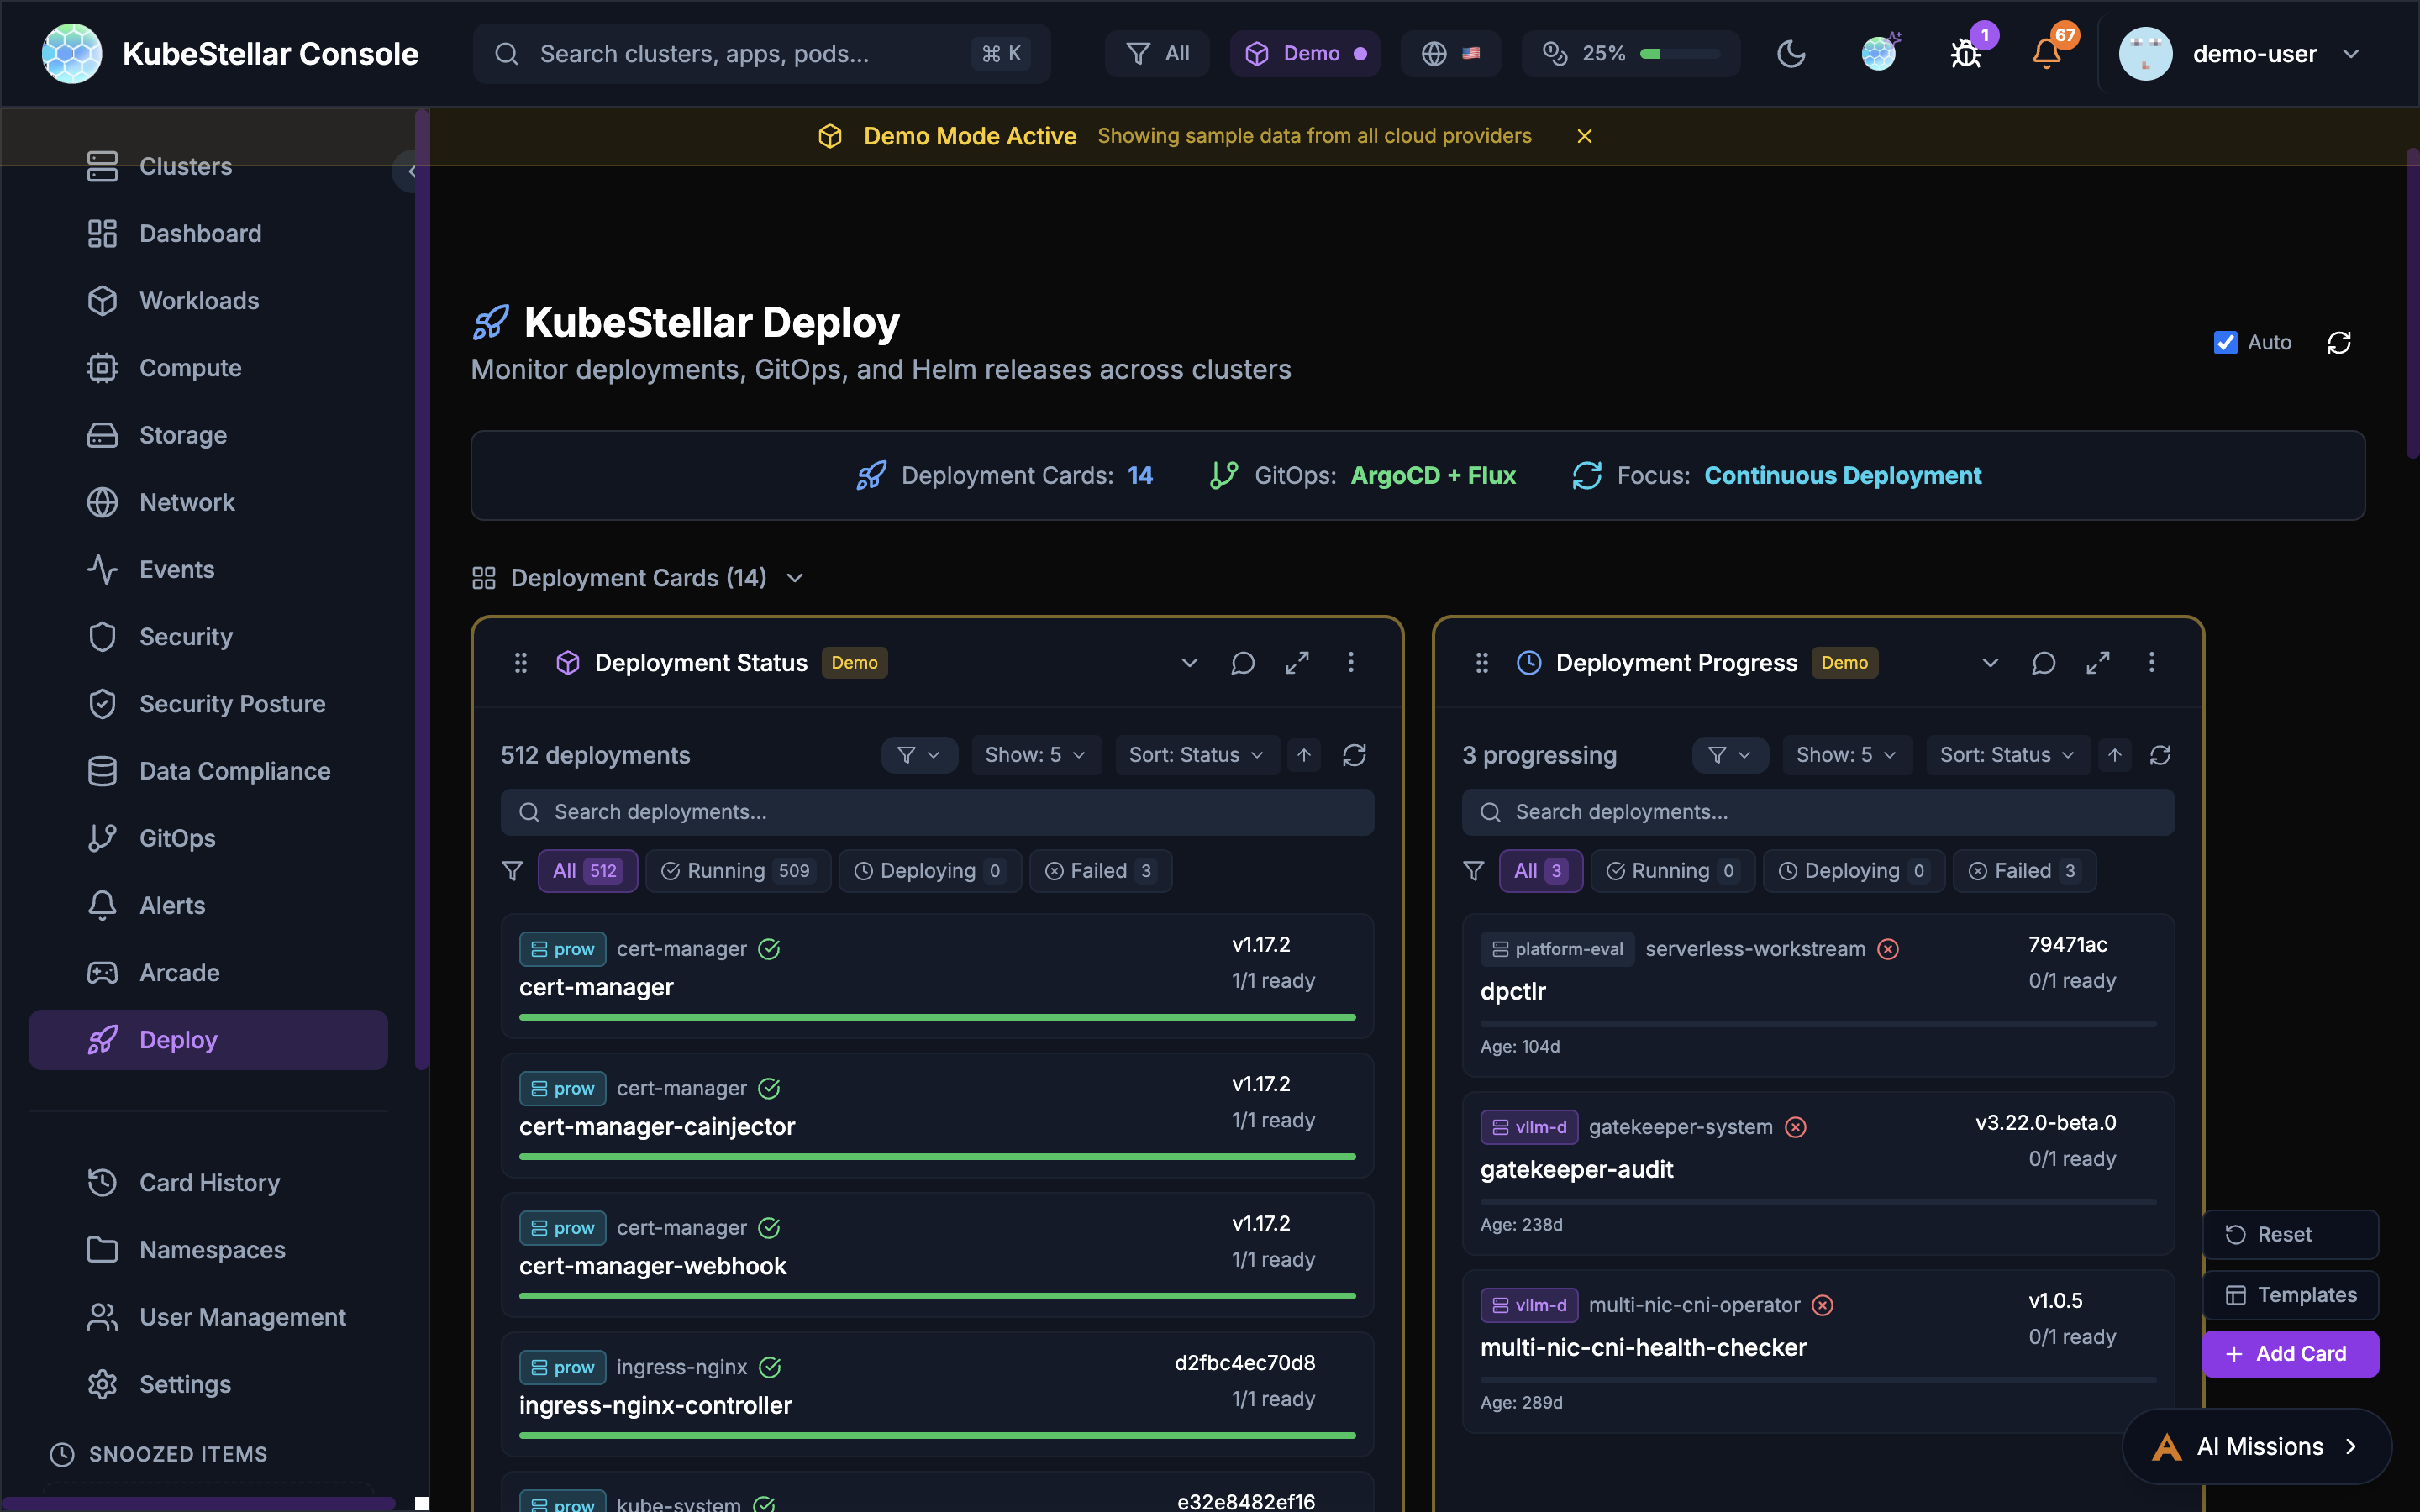The width and height of the screenshot is (2420, 1512).
Task: Uncheck the Auto refresh checkbox
Action: [x=2224, y=342]
